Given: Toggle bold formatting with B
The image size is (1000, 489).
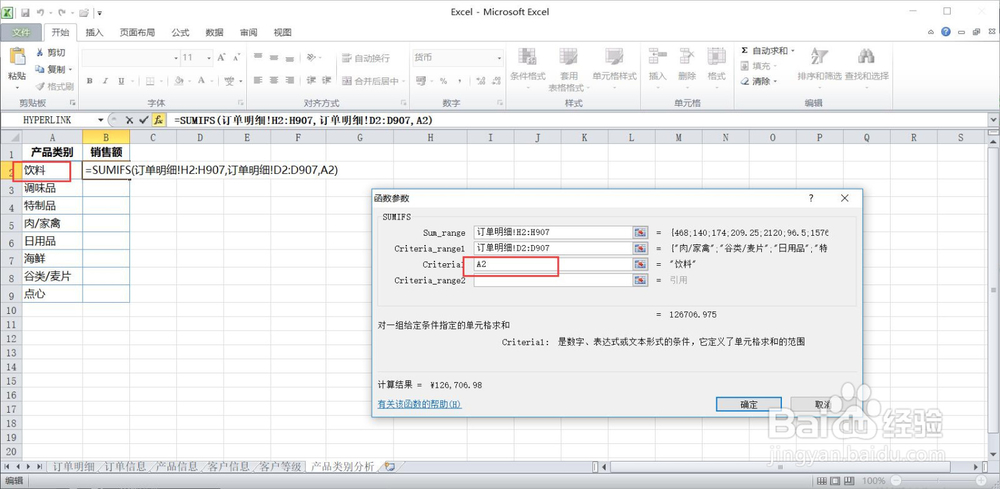Looking at the screenshot, I should tap(89, 81).
